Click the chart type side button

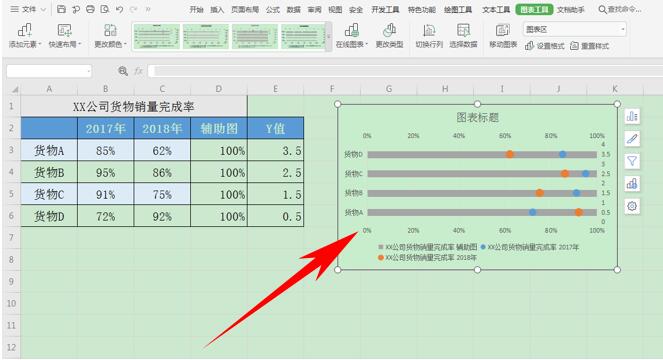(x=632, y=184)
